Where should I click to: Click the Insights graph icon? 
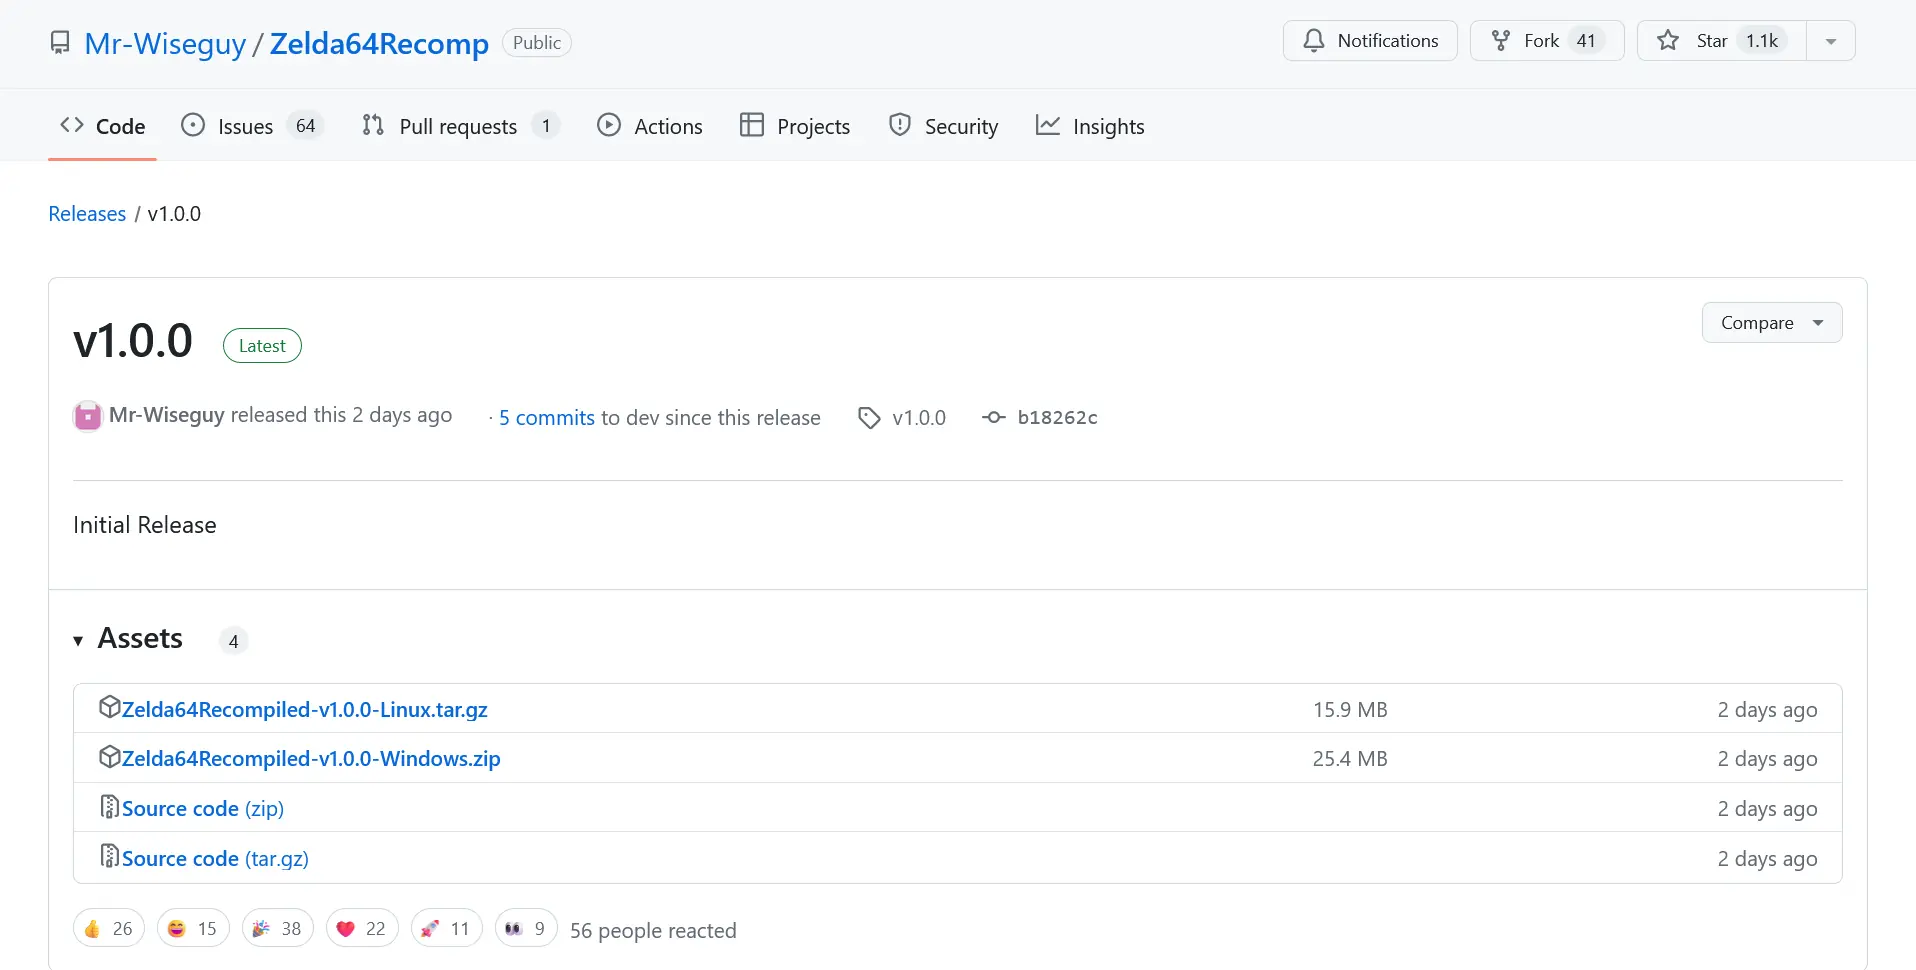(1048, 125)
